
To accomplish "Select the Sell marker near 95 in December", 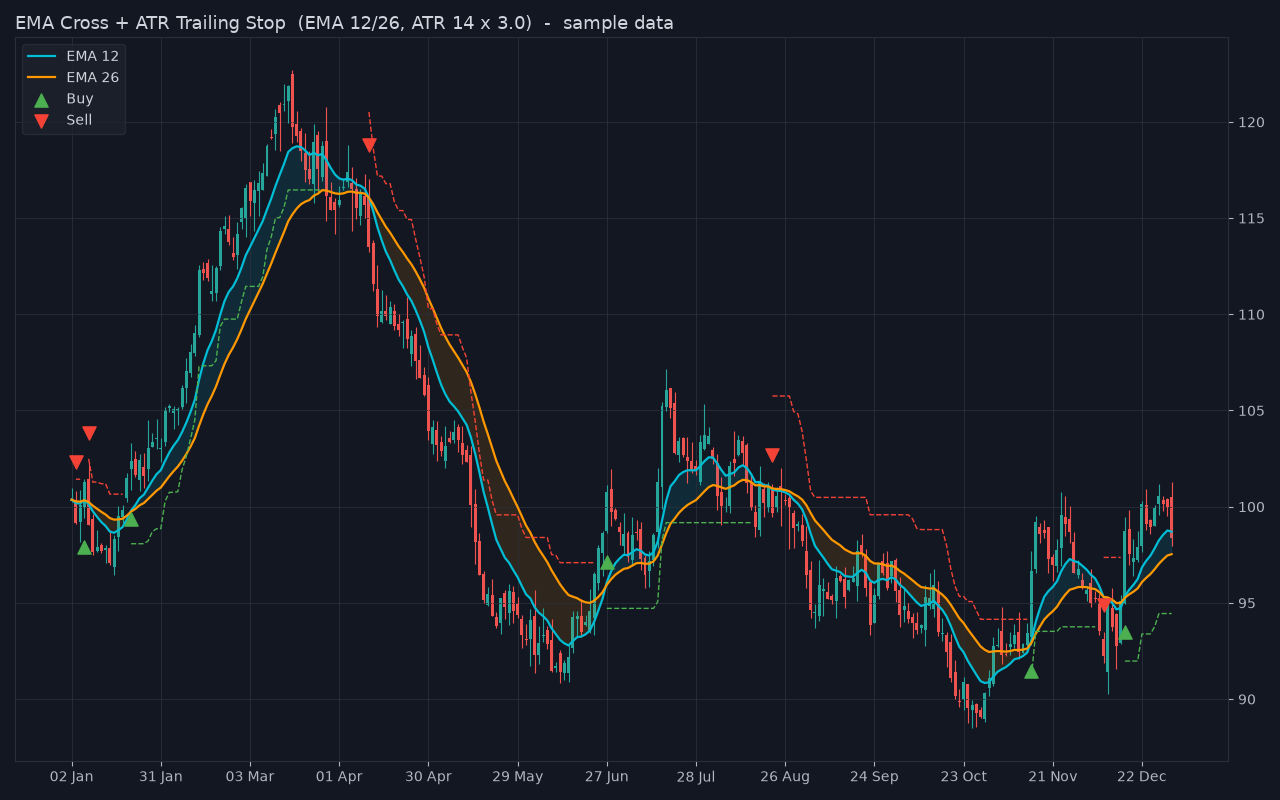I will pyautogui.click(x=1105, y=604).
